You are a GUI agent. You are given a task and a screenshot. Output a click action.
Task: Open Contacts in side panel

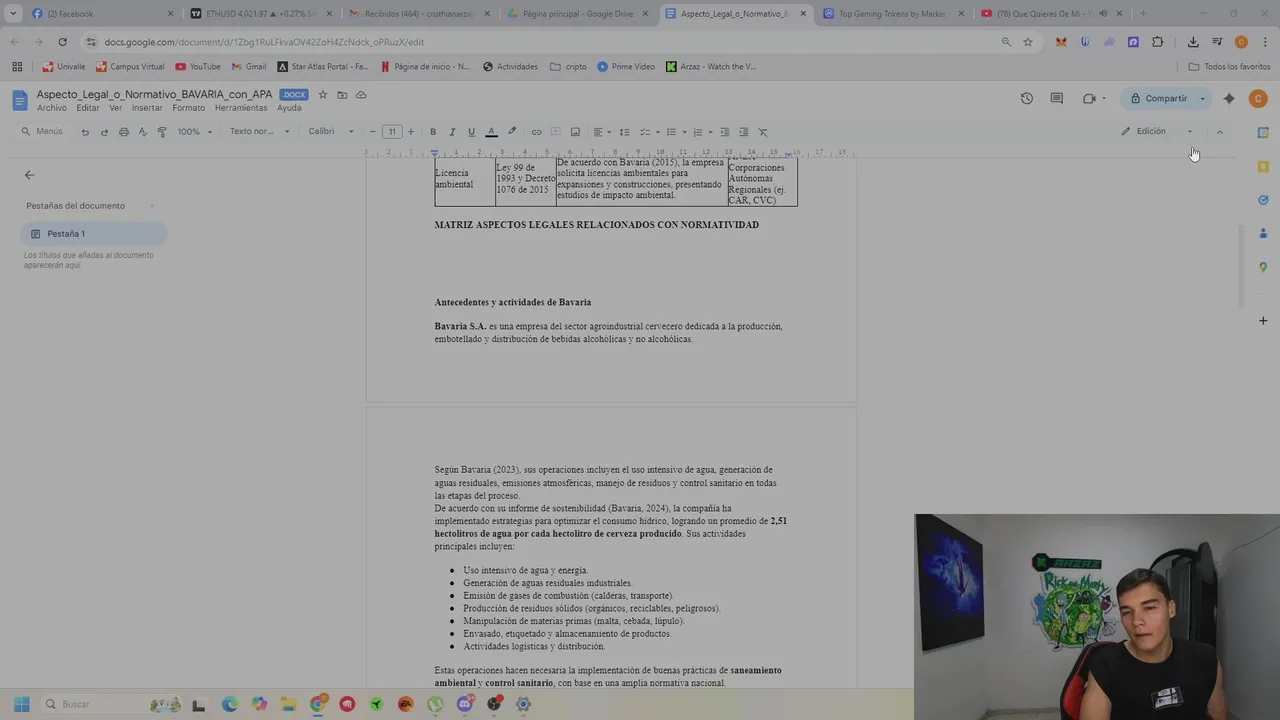tap(1263, 233)
